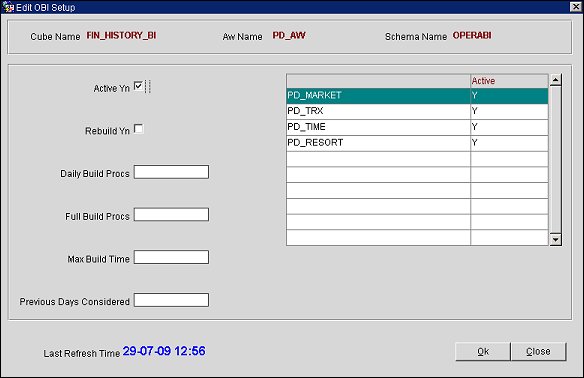Click the Full Build Procs field

coord(171,215)
